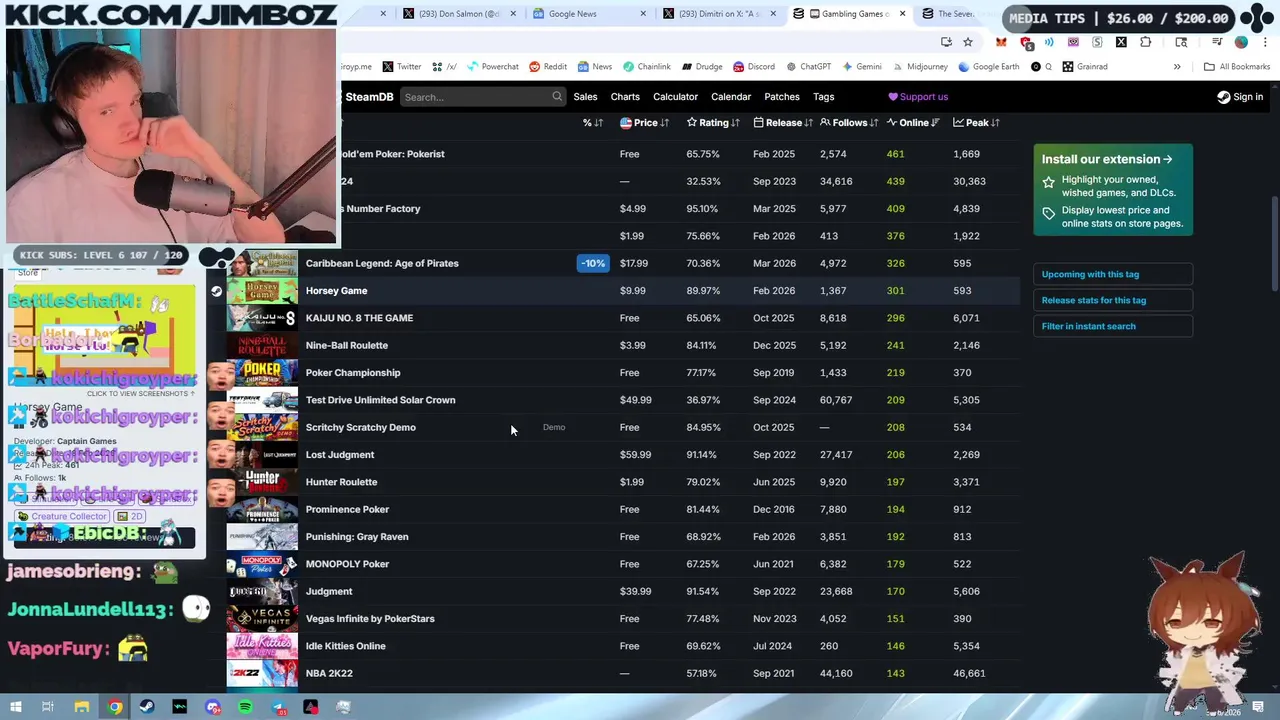The image size is (1280, 720).
Task: Open the Sales menu in SteamDB
Action: pos(585,97)
